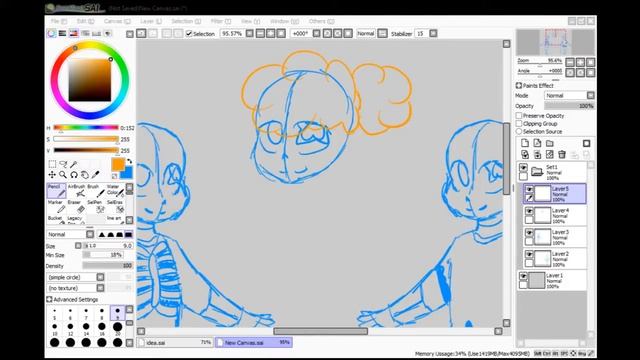Delete the selected layer via trash icon
The image size is (640, 360).
[x=562, y=154]
